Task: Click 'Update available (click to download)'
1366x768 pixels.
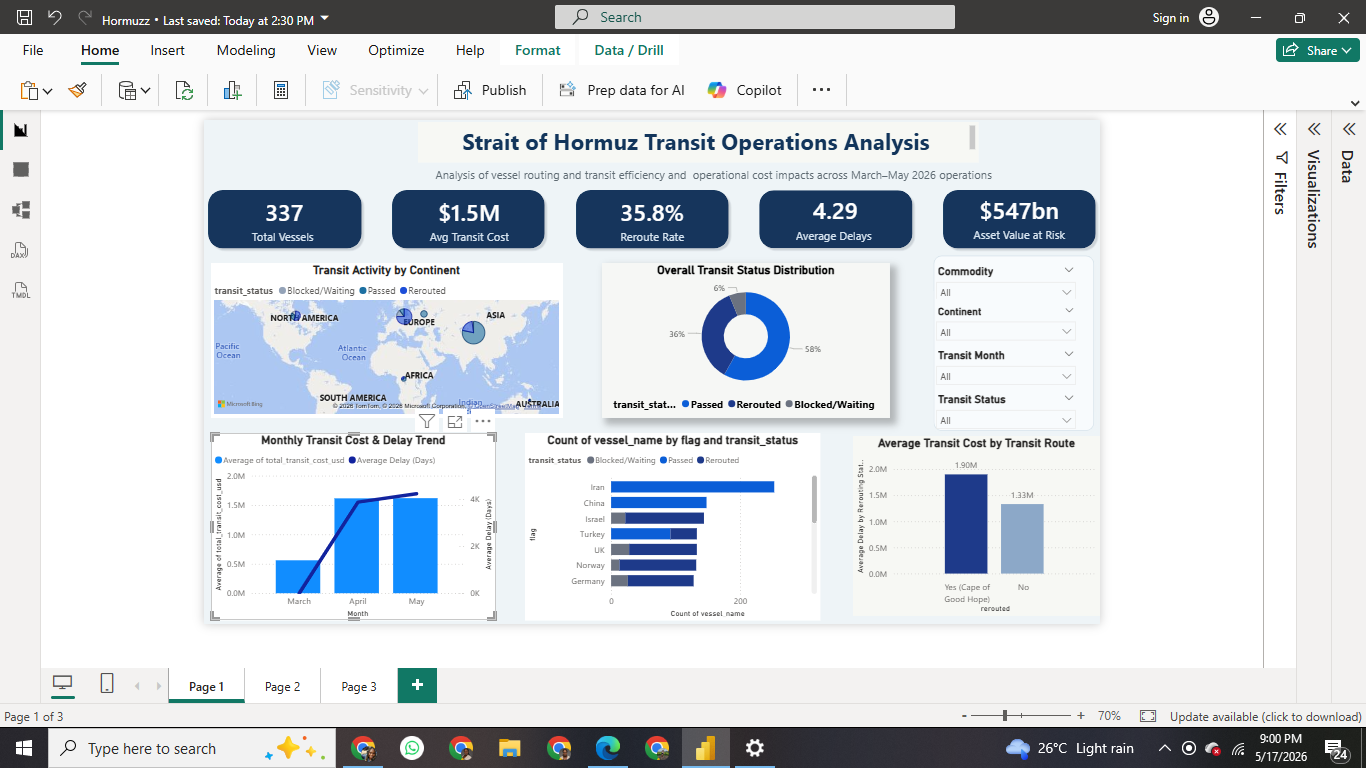Action: [x=1266, y=717]
